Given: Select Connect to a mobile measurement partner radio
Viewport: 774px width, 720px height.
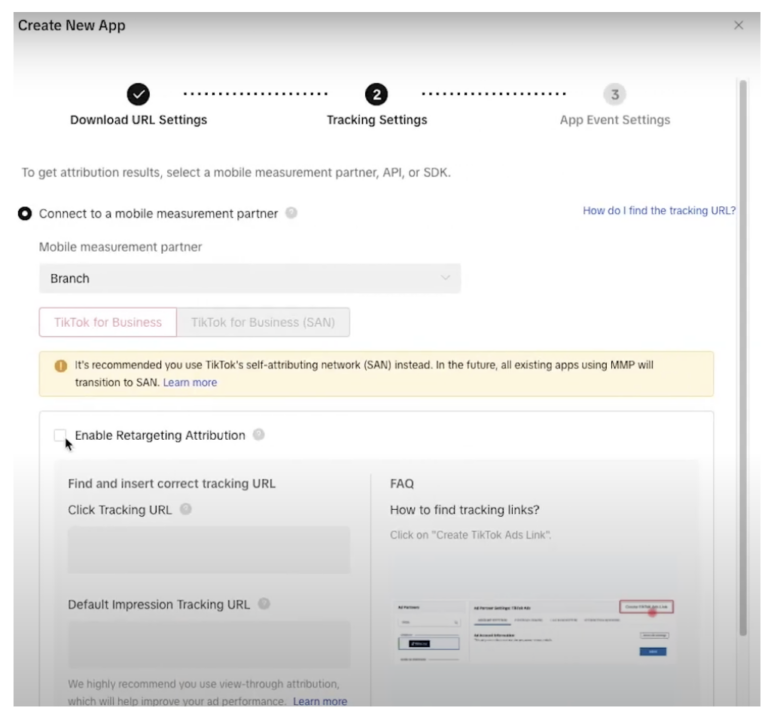Looking at the screenshot, I should [25, 214].
